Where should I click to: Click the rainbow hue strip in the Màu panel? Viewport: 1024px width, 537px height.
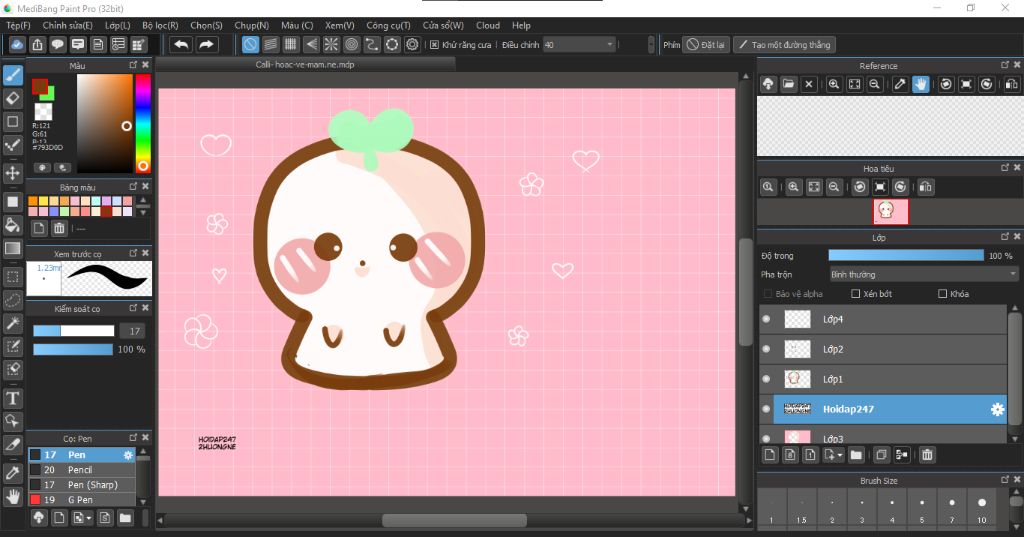pyautogui.click(x=143, y=122)
